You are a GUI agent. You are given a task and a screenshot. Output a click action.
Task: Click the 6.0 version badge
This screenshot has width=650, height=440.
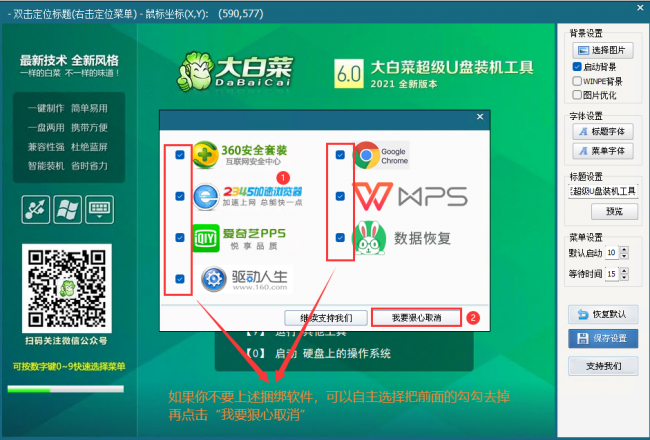tap(349, 73)
